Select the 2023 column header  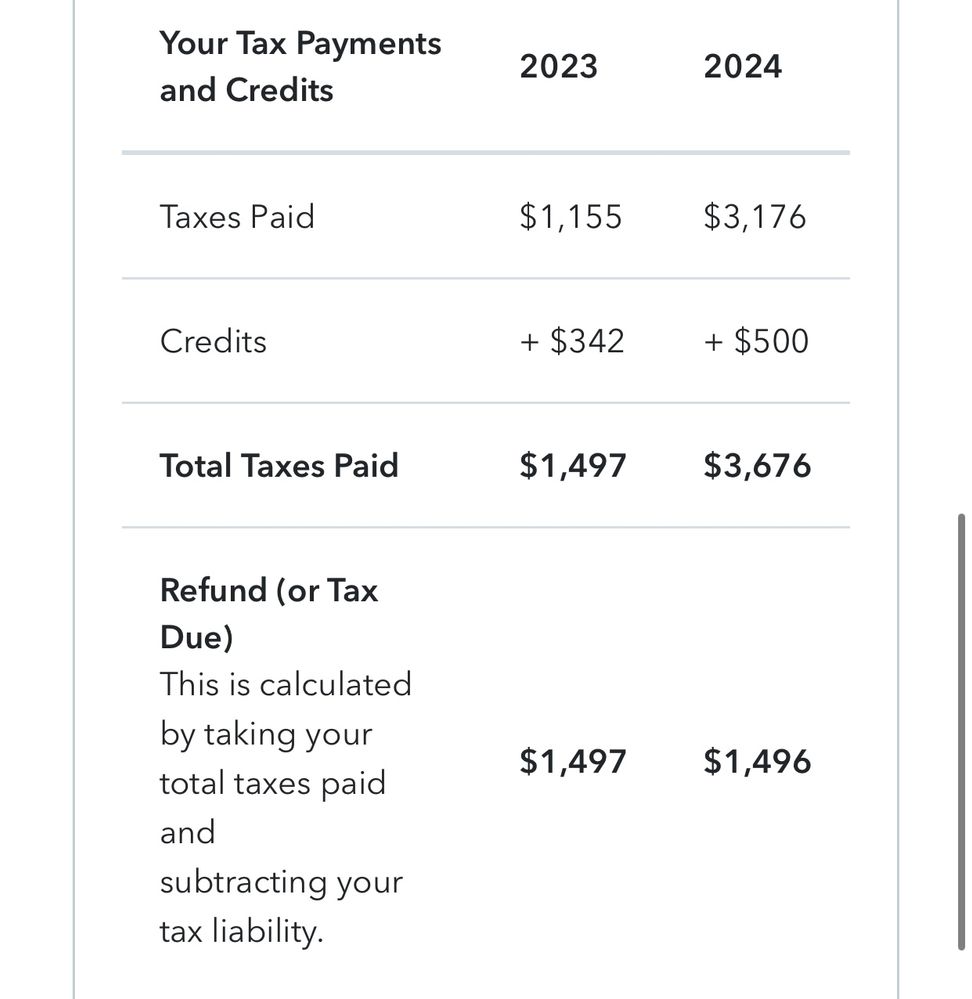click(x=558, y=67)
